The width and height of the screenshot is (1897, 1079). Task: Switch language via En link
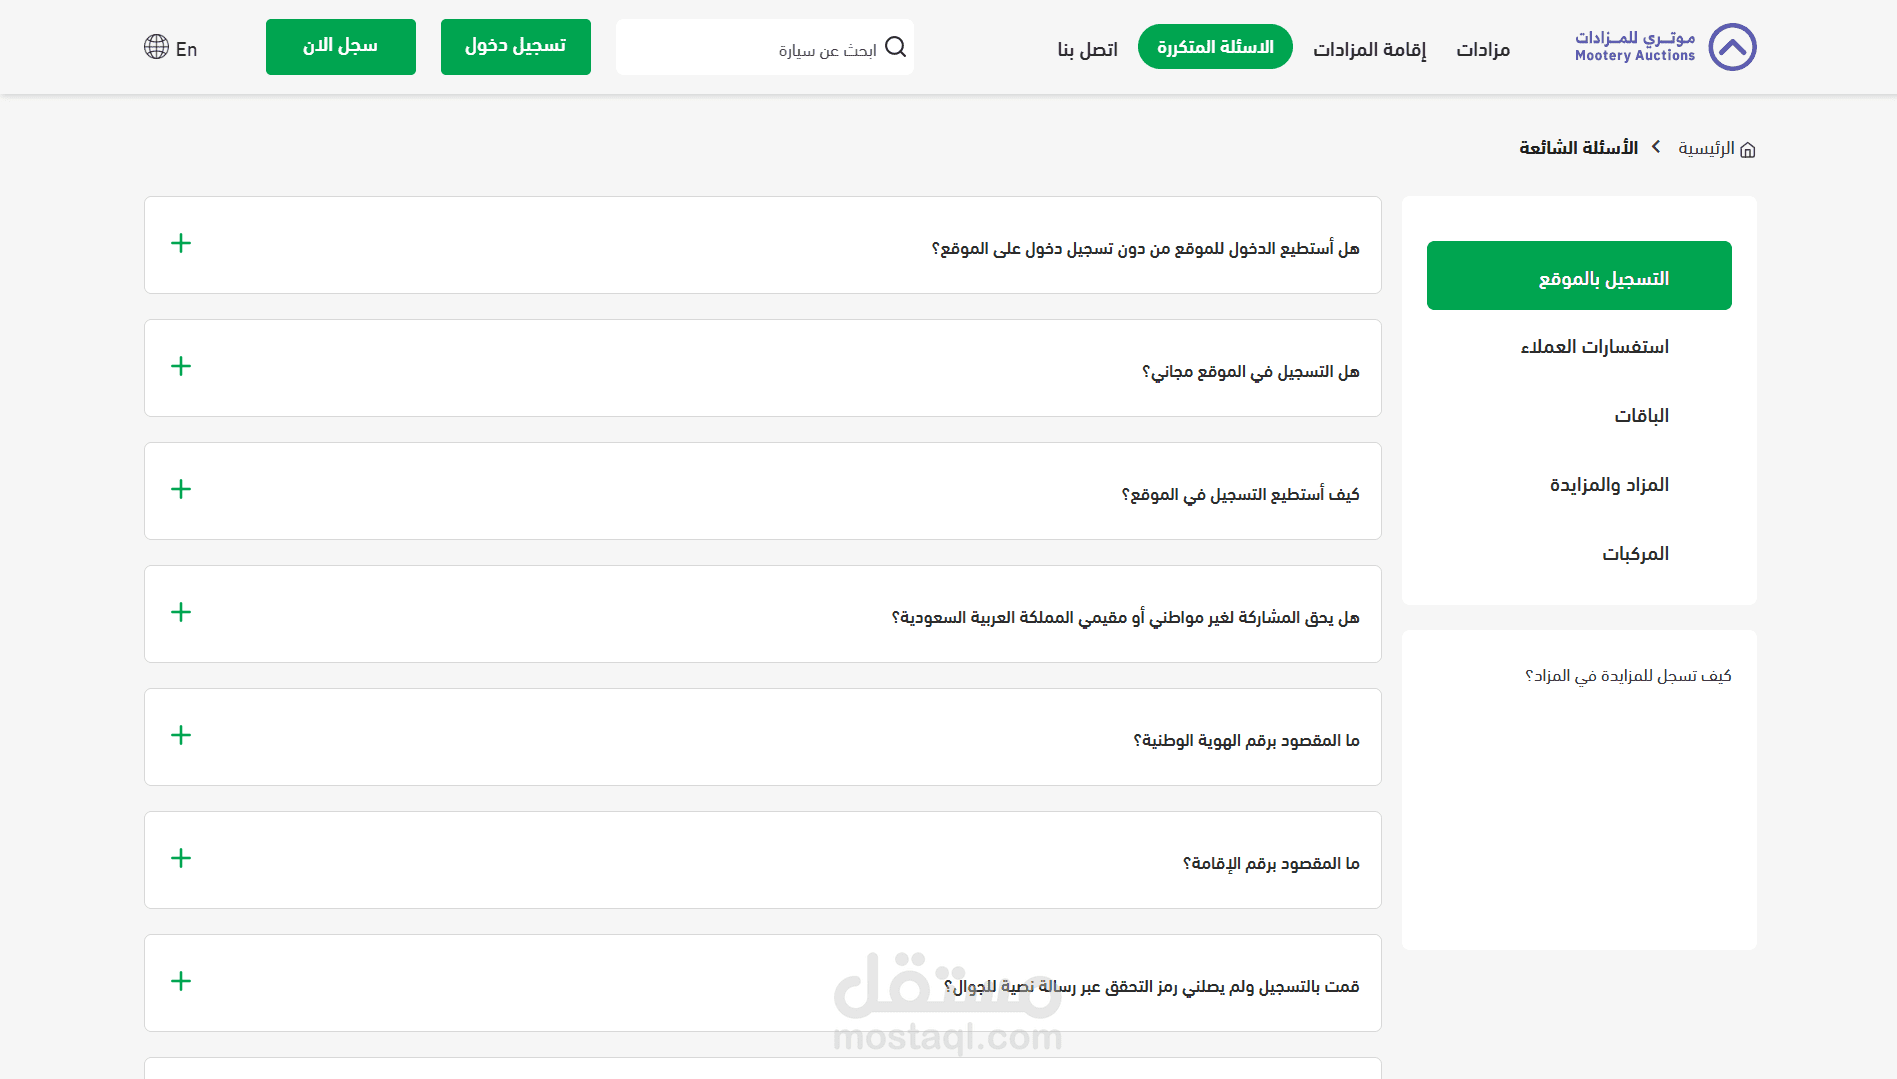[186, 49]
